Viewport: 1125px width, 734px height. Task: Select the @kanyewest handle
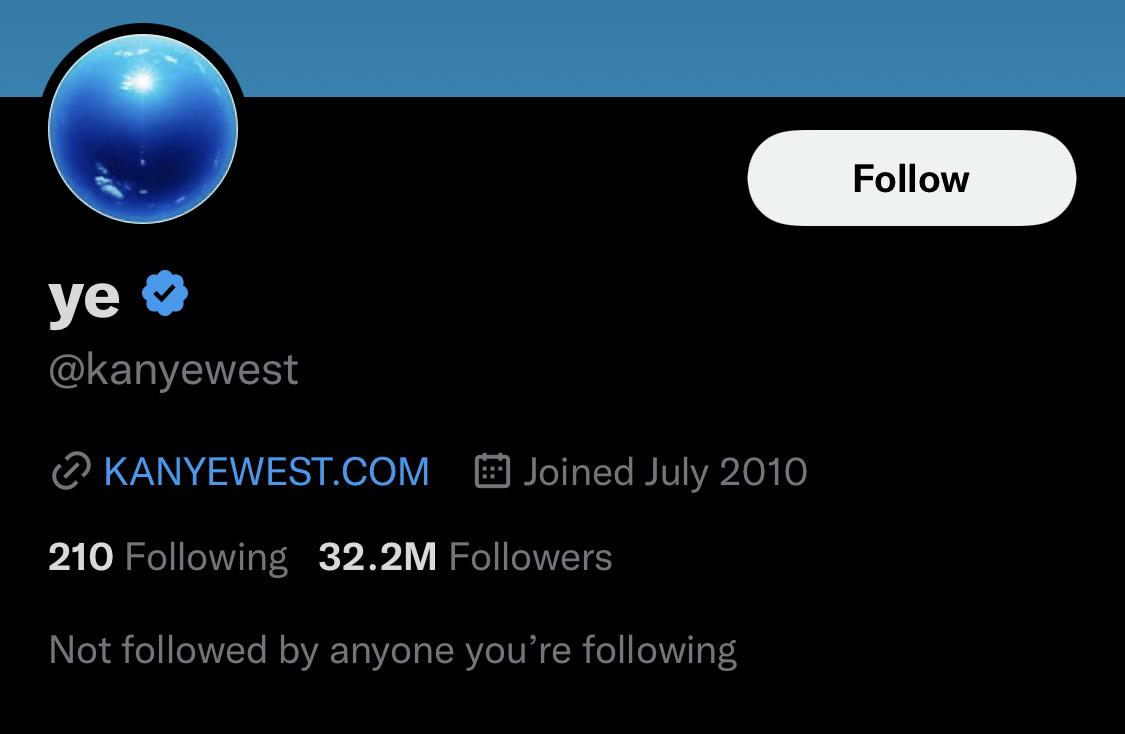click(173, 370)
